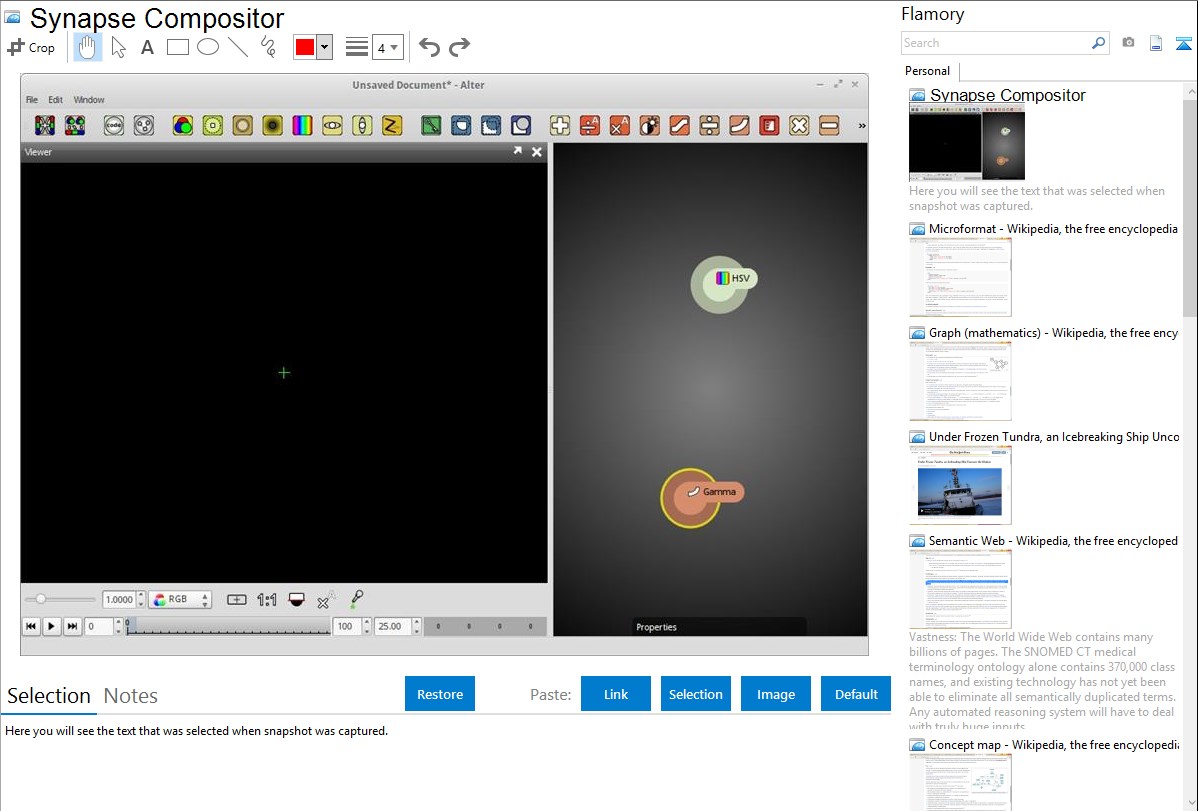This screenshot has height=811, width=1198.
Task: Select the arrow pointer tool
Action: [118, 47]
